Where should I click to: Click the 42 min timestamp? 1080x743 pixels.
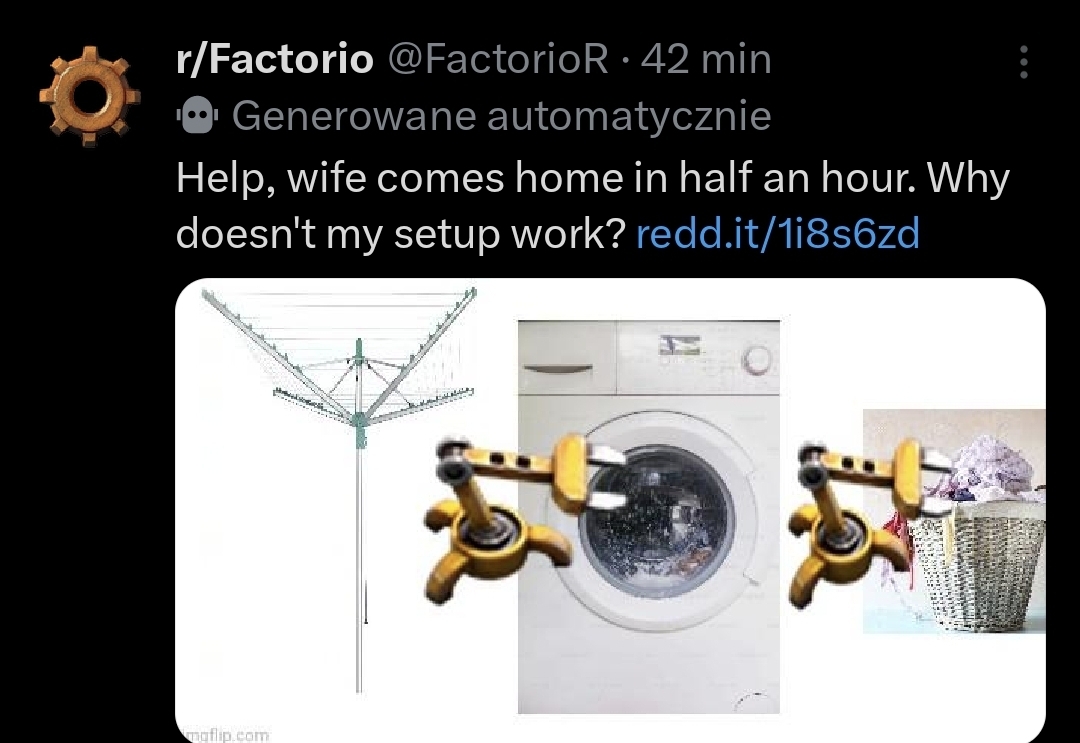tap(706, 59)
